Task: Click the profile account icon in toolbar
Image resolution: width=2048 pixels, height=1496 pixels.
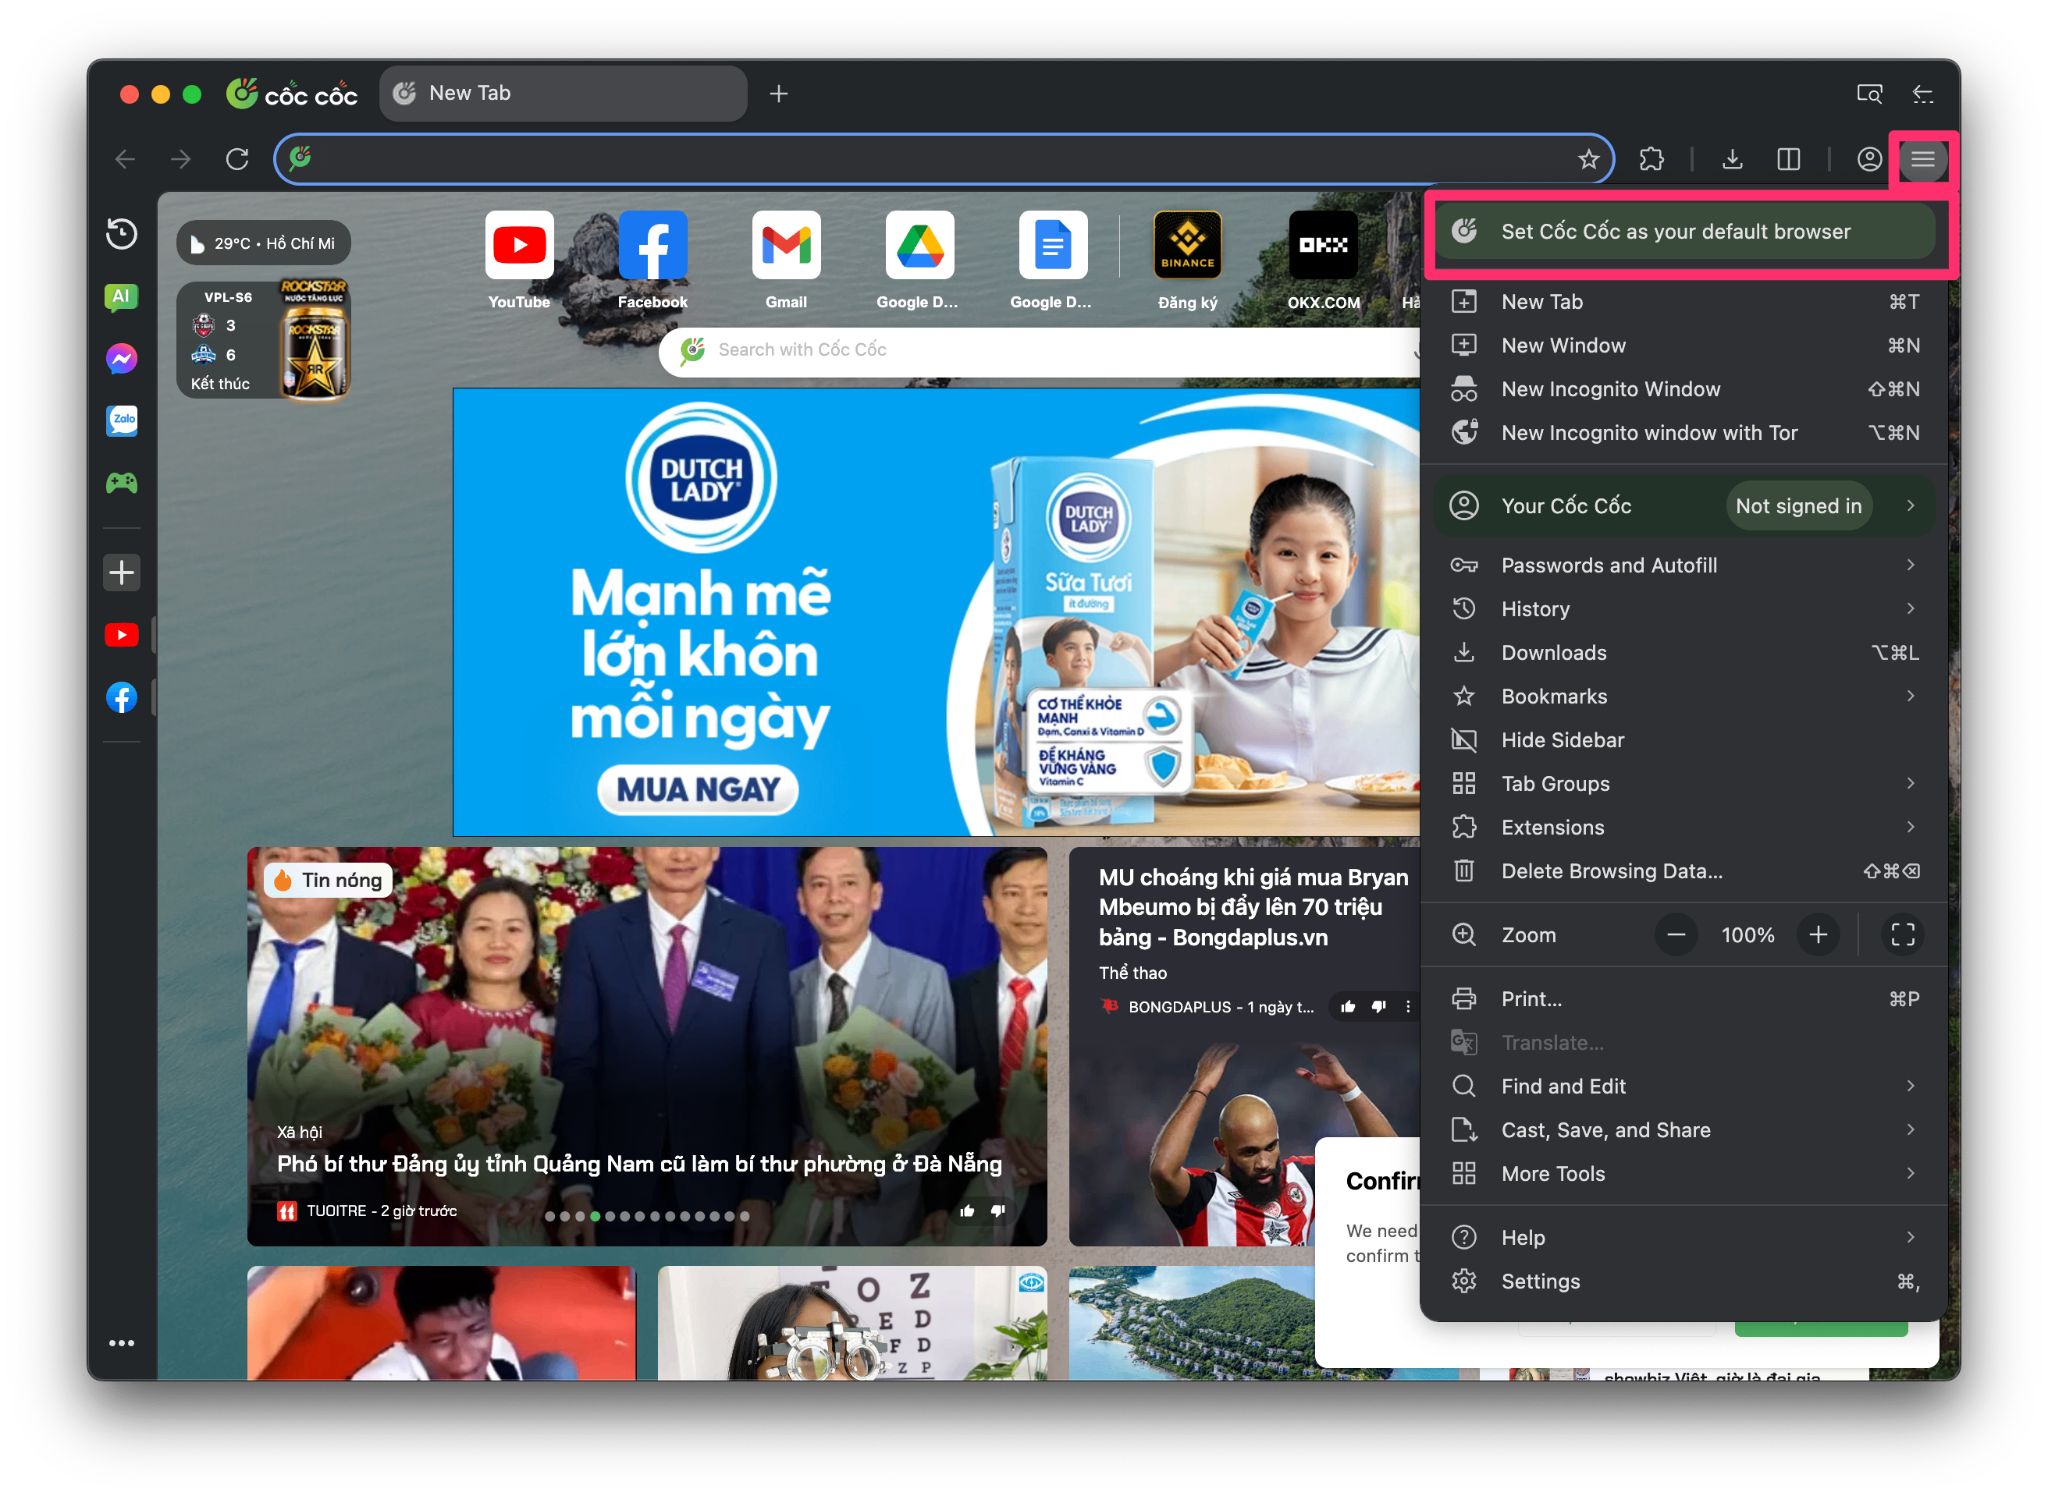Action: coord(1868,159)
